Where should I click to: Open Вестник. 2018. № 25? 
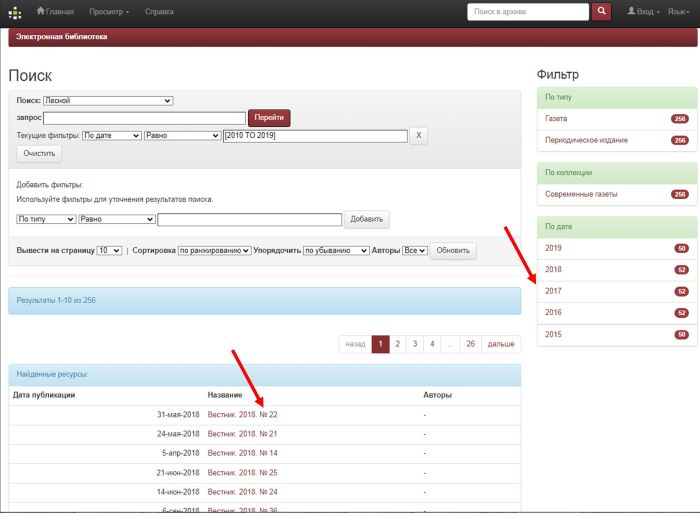242,473
